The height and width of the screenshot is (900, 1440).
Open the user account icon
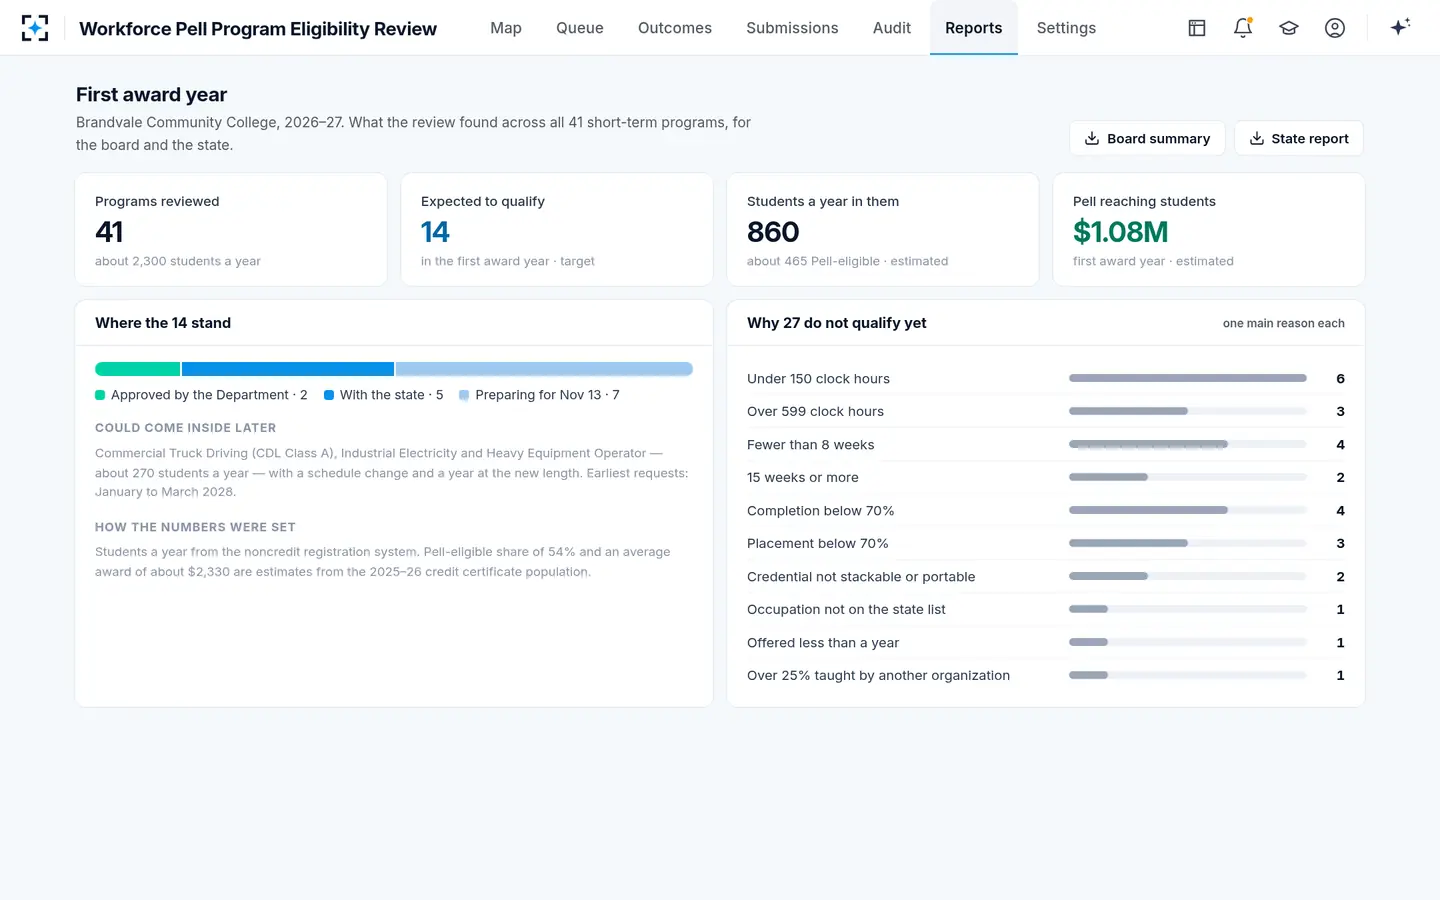(x=1335, y=28)
